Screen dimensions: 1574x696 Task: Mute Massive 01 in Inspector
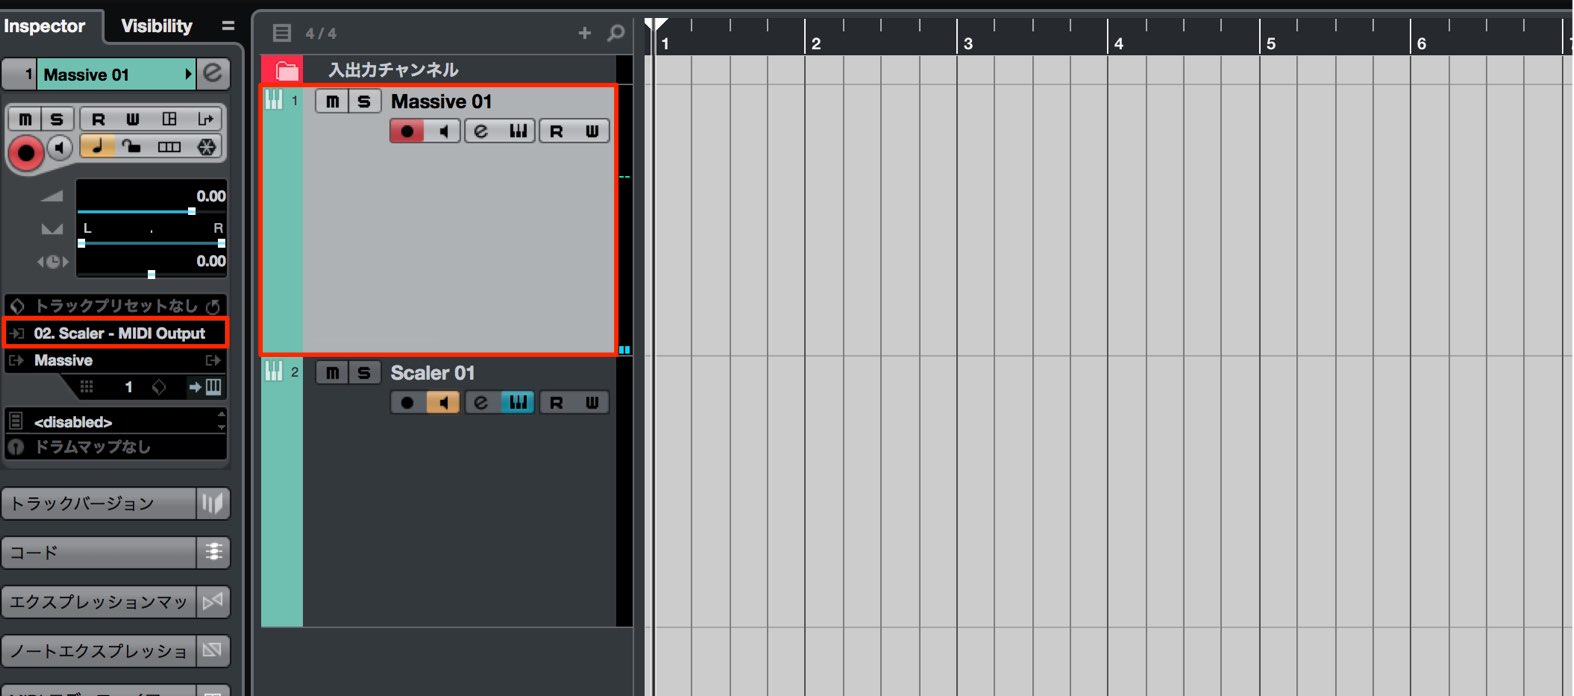tap(25, 119)
